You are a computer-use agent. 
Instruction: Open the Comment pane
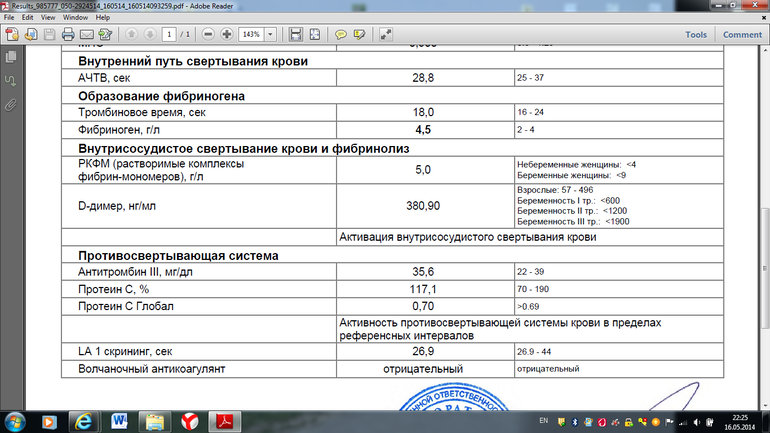coord(742,35)
